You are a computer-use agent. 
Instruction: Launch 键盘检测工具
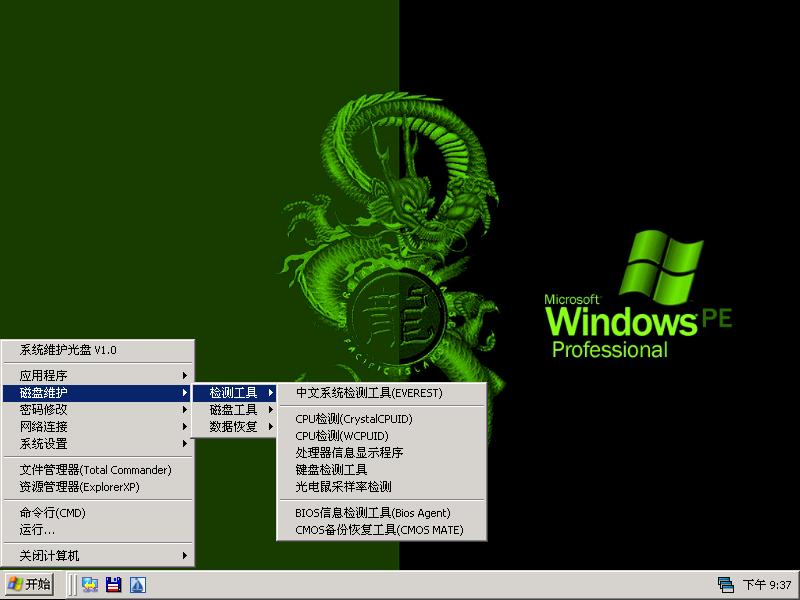point(382,469)
